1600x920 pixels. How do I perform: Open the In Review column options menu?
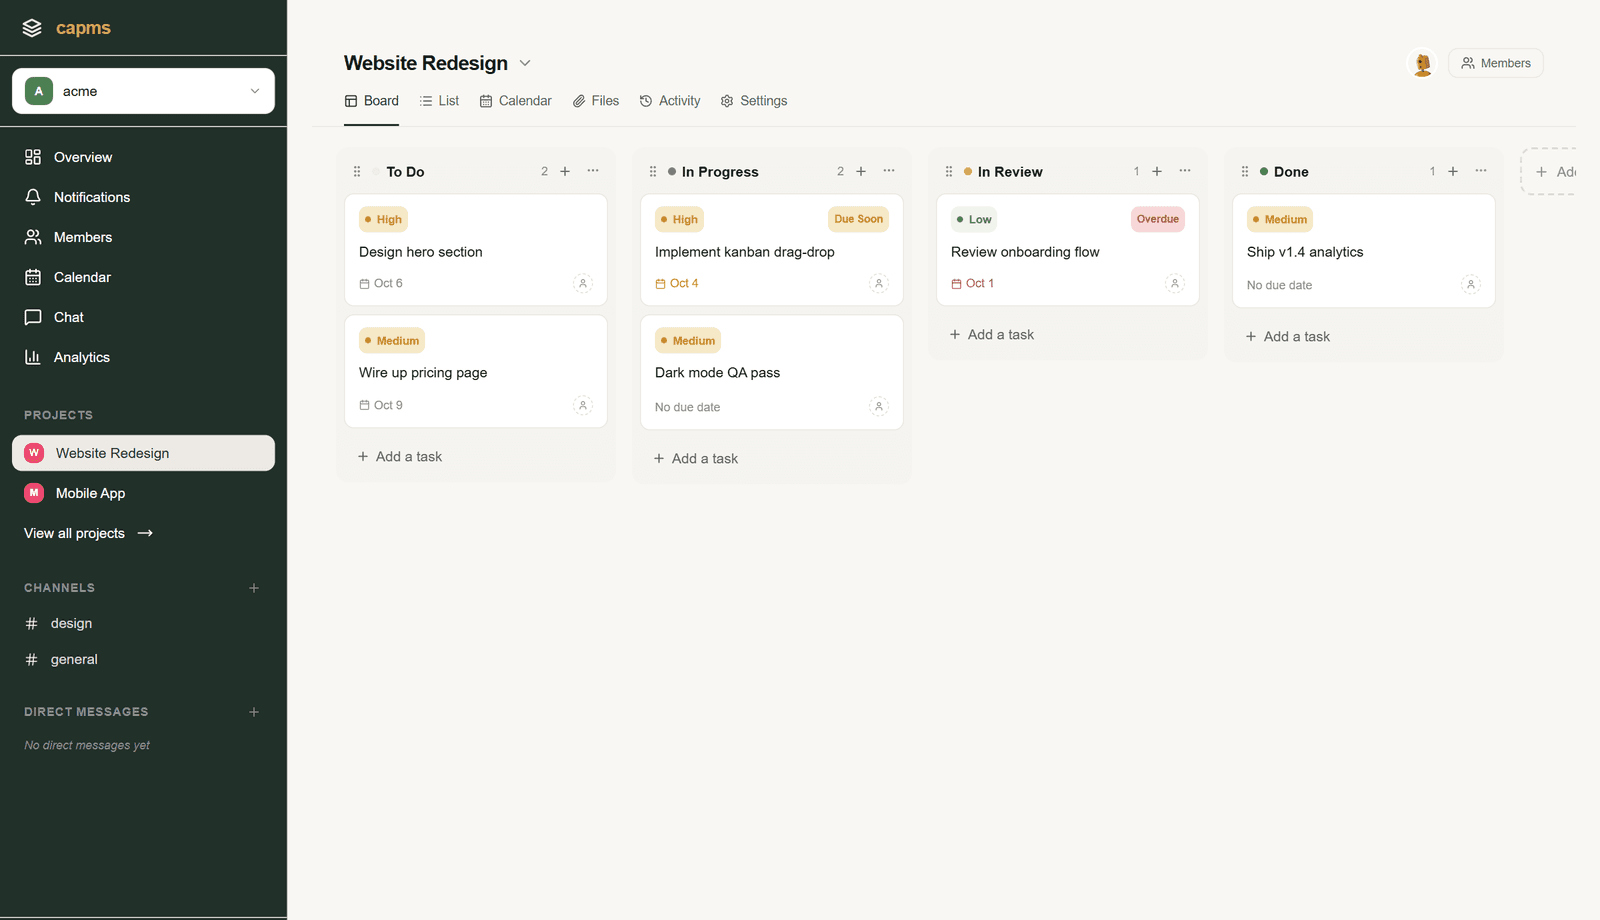point(1185,171)
